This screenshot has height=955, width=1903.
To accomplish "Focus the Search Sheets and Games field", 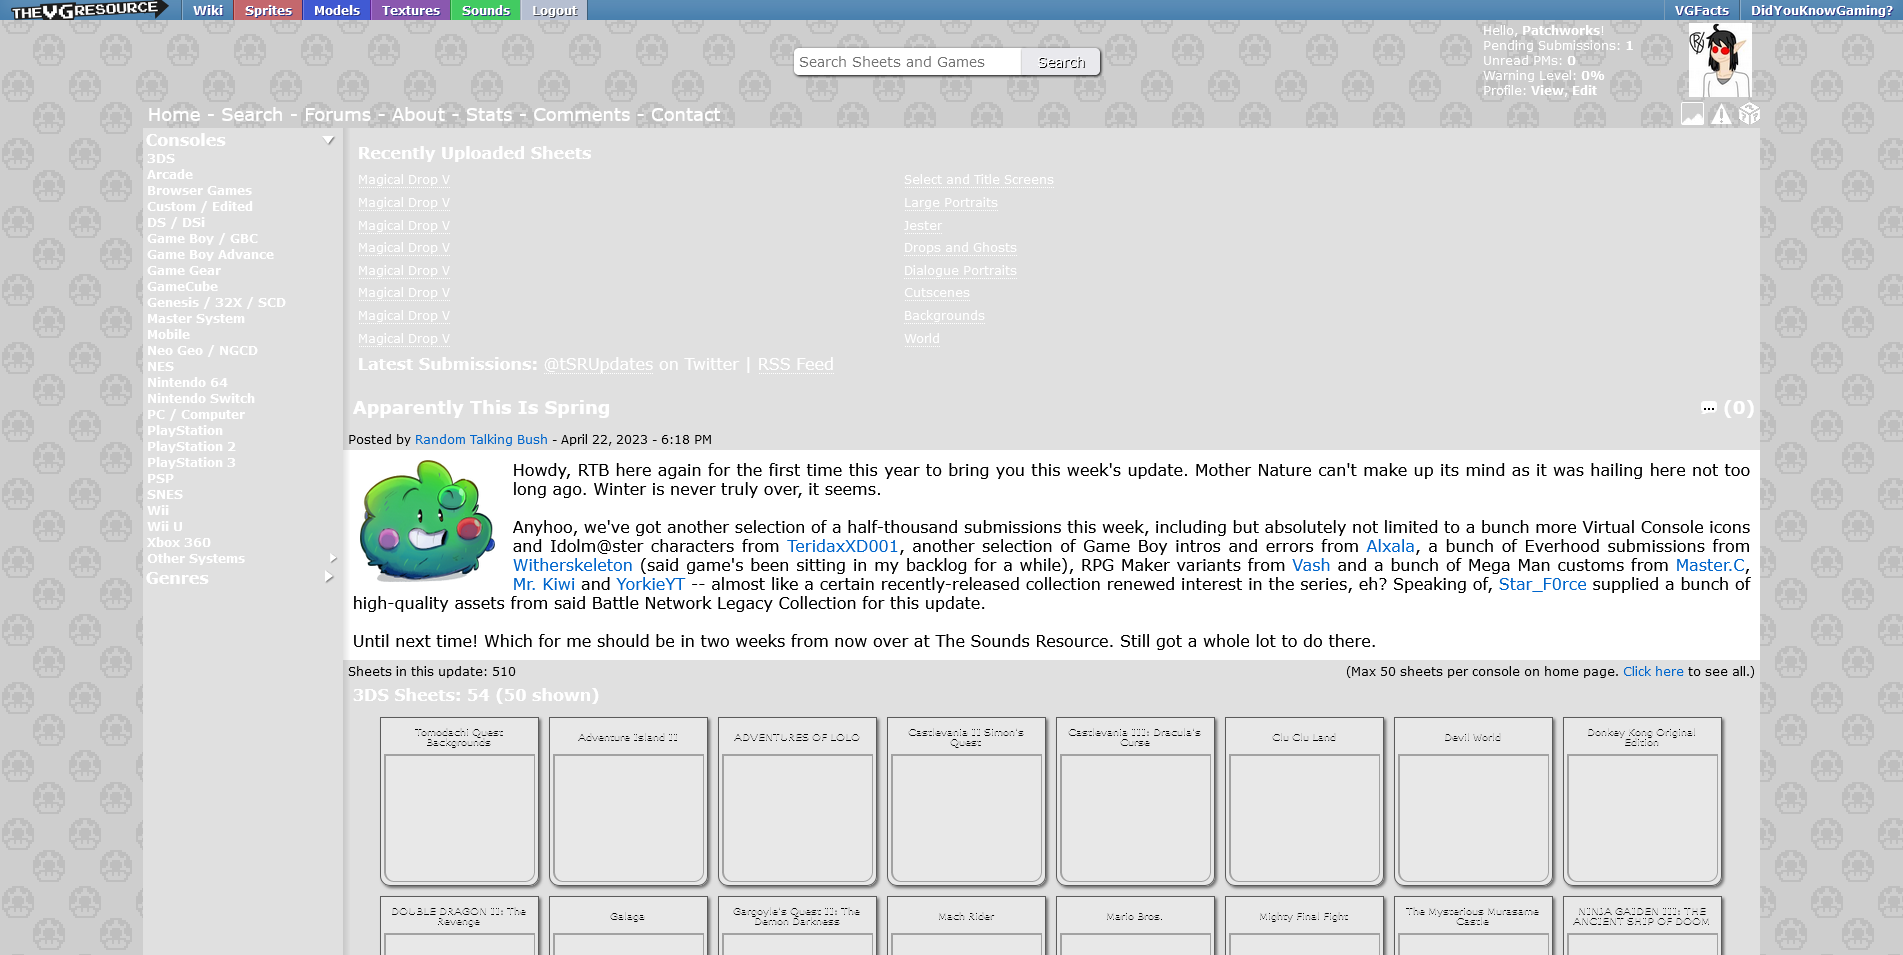I will pos(907,62).
